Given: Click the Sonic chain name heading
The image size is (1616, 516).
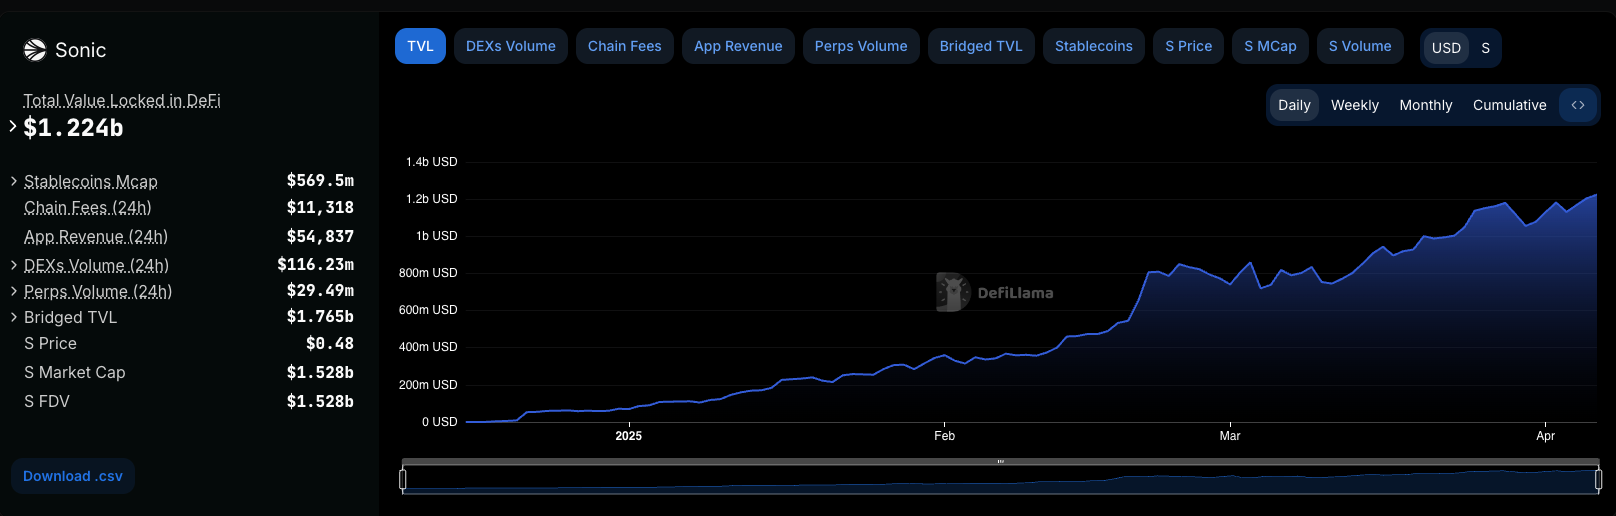Looking at the screenshot, I should tap(80, 50).
